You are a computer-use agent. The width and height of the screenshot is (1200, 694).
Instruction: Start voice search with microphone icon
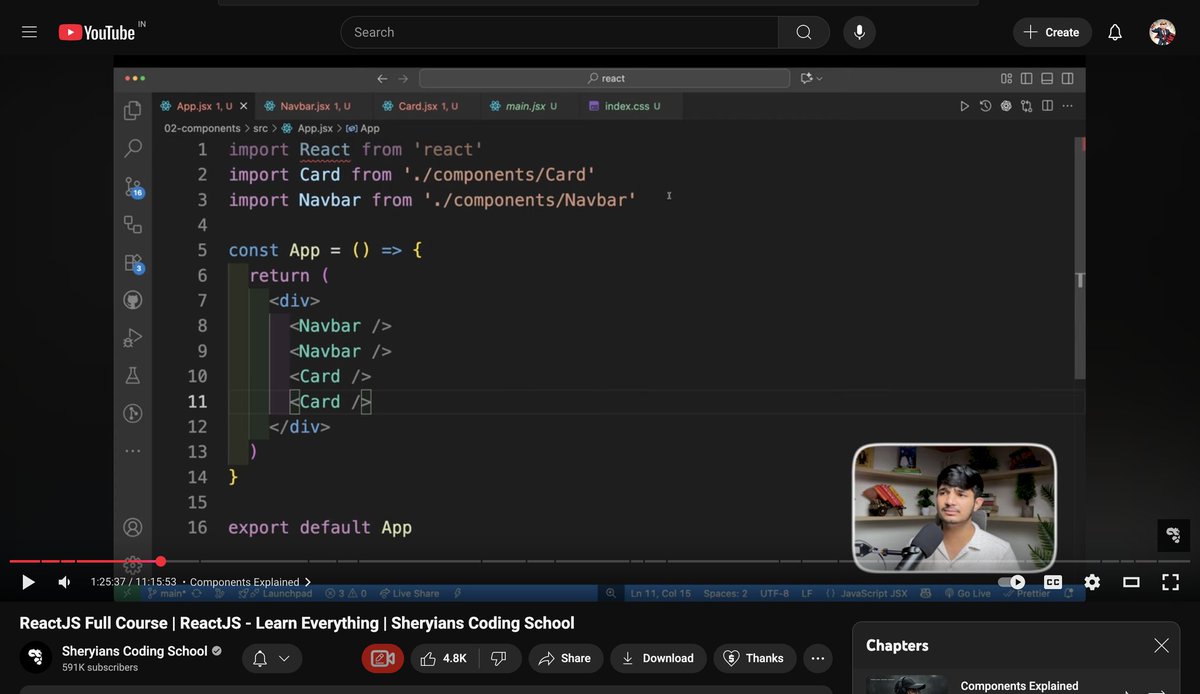point(859,32)
